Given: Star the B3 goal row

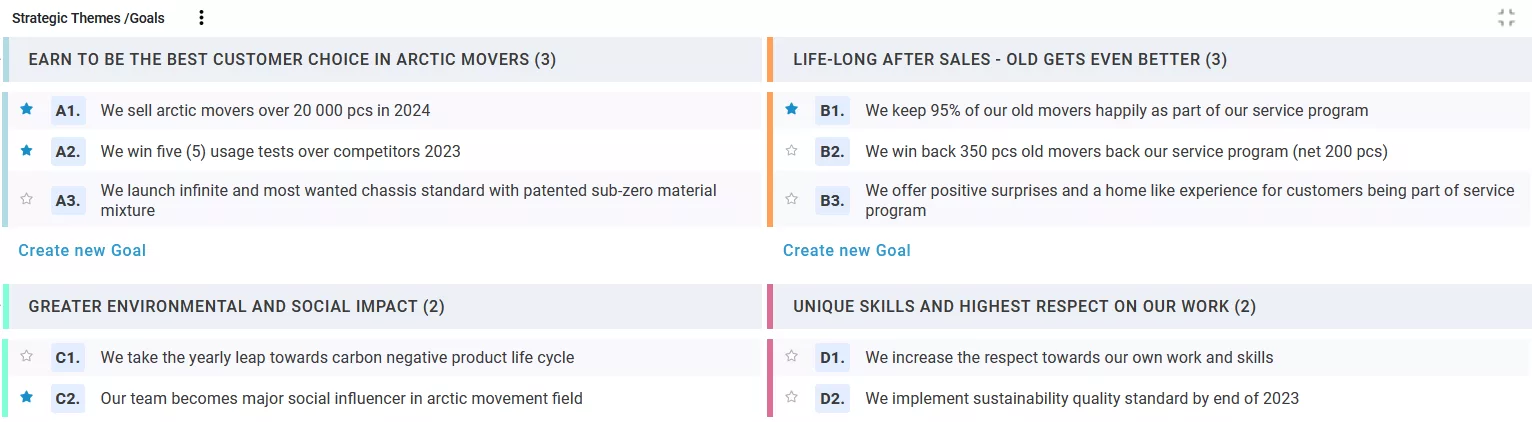Looking at the screenshot, I should point(792,199).
